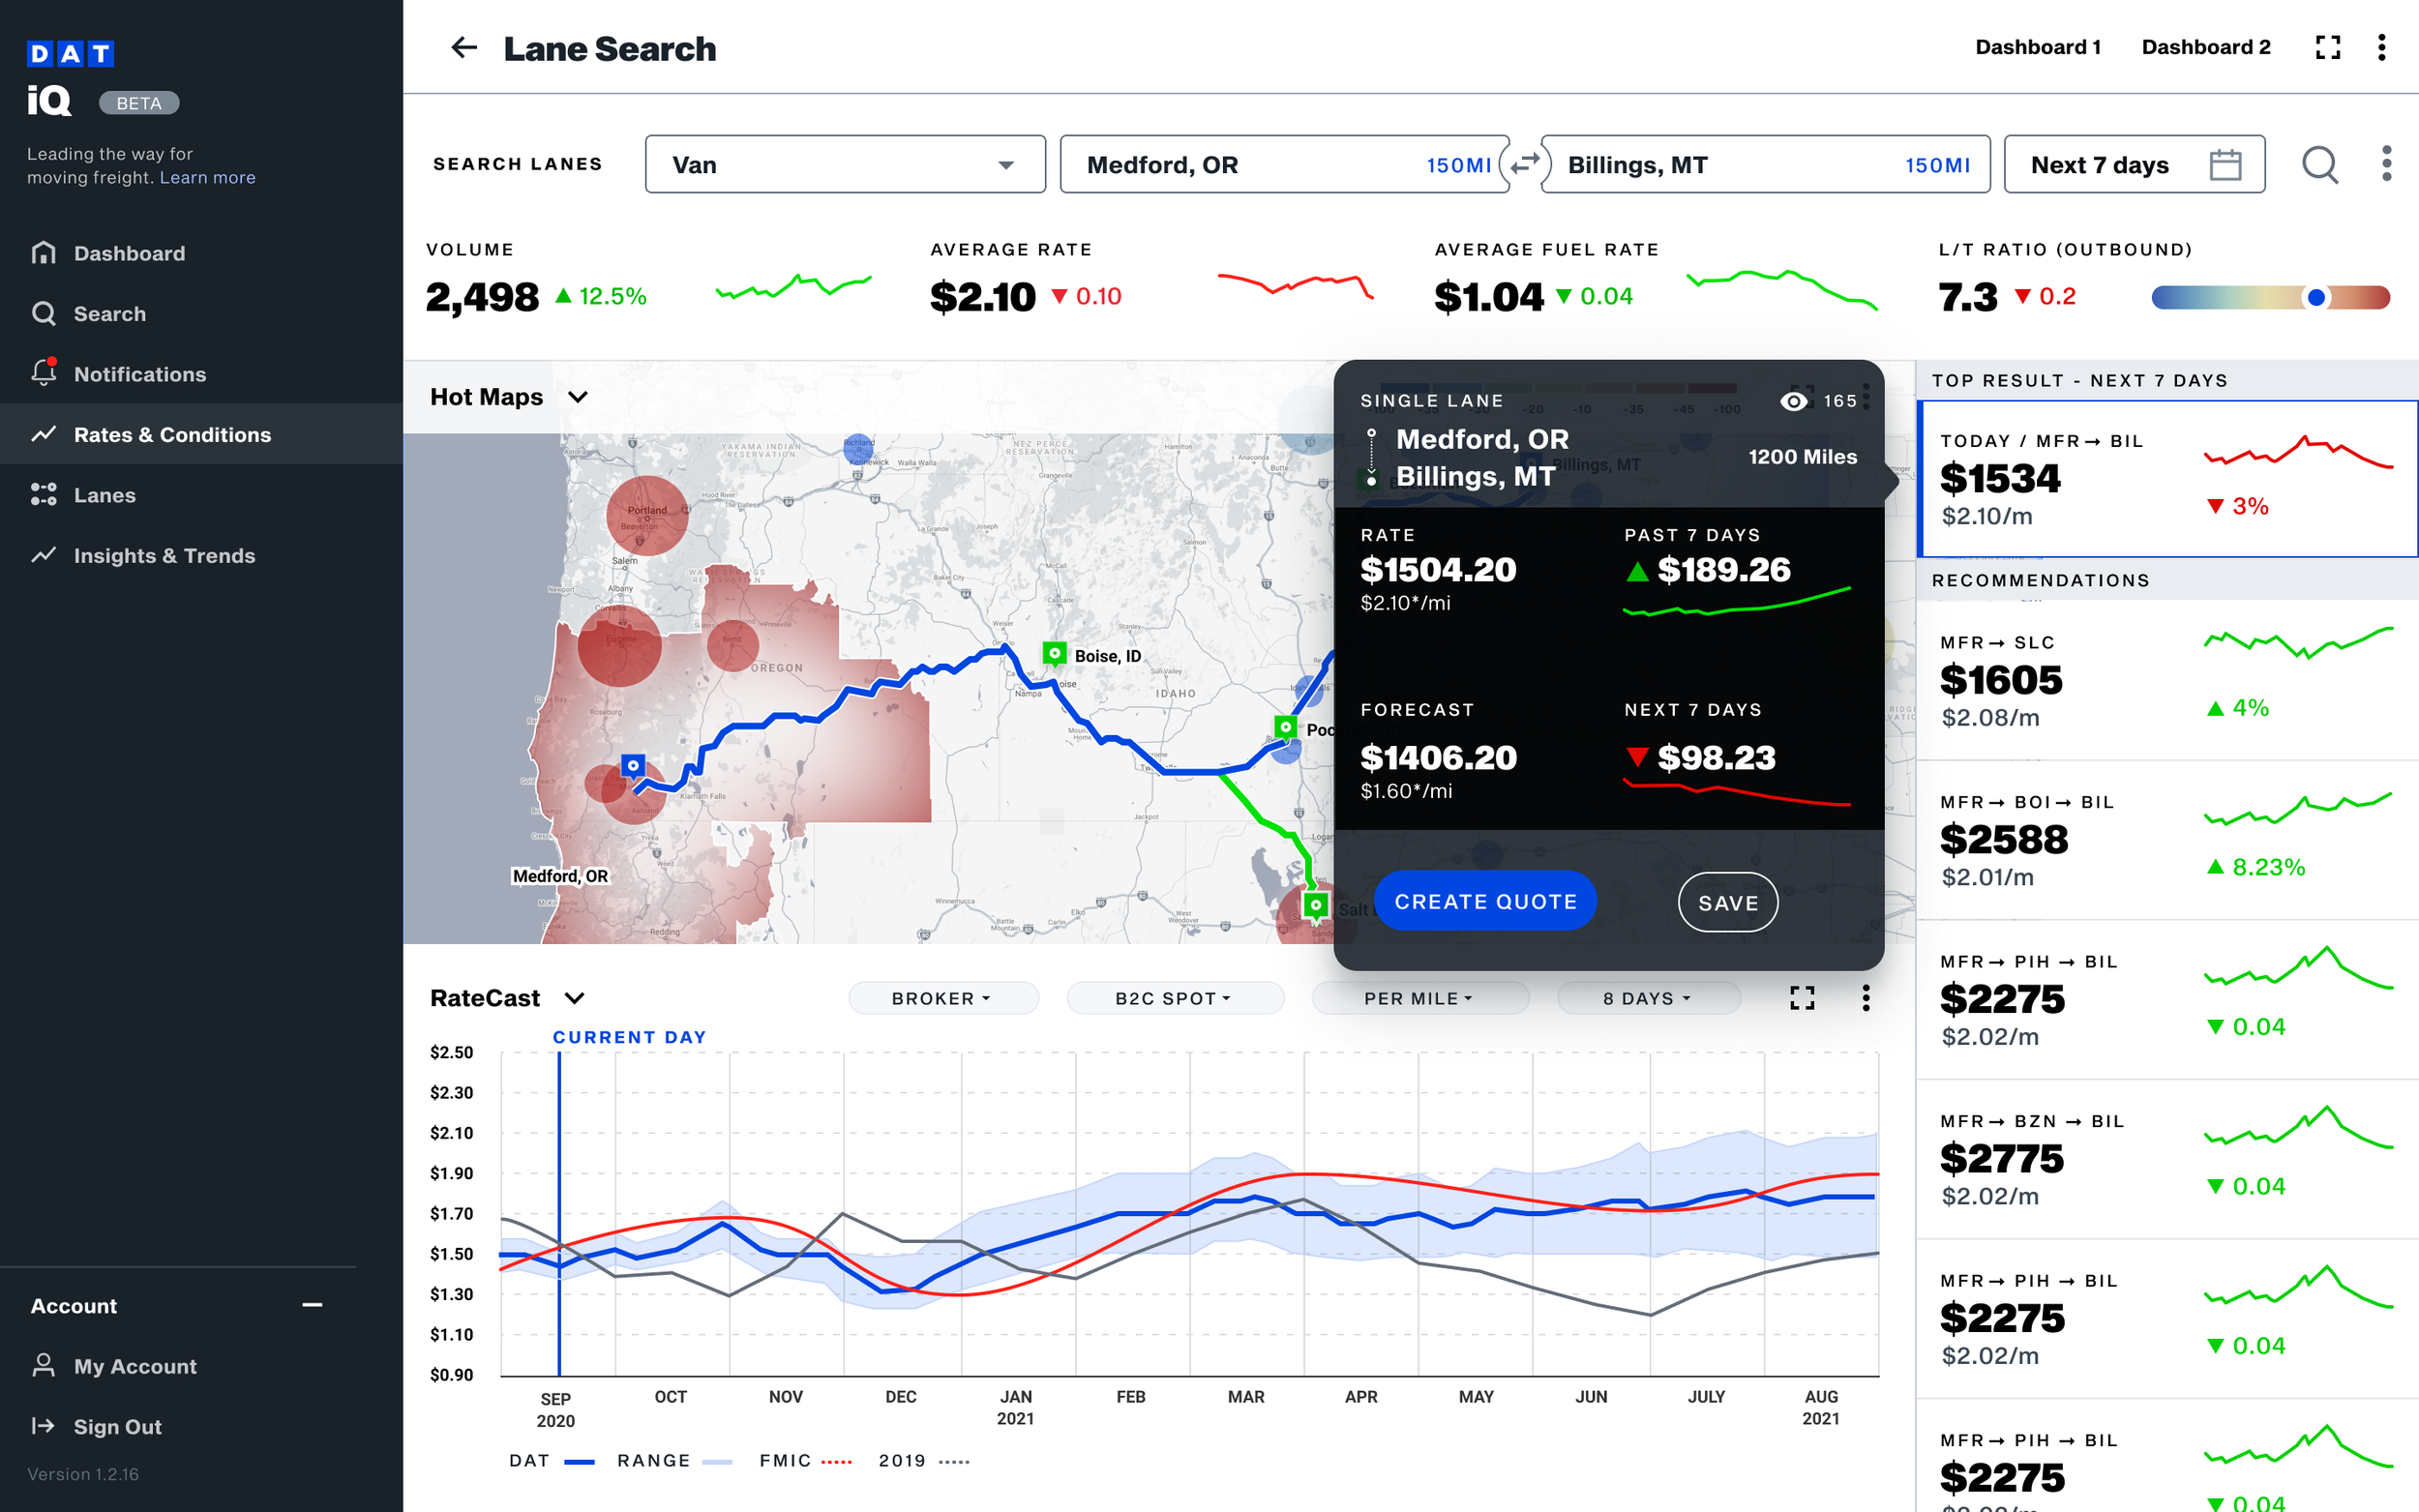Toggle the eye watch icon on lane card

[1794, 401]
